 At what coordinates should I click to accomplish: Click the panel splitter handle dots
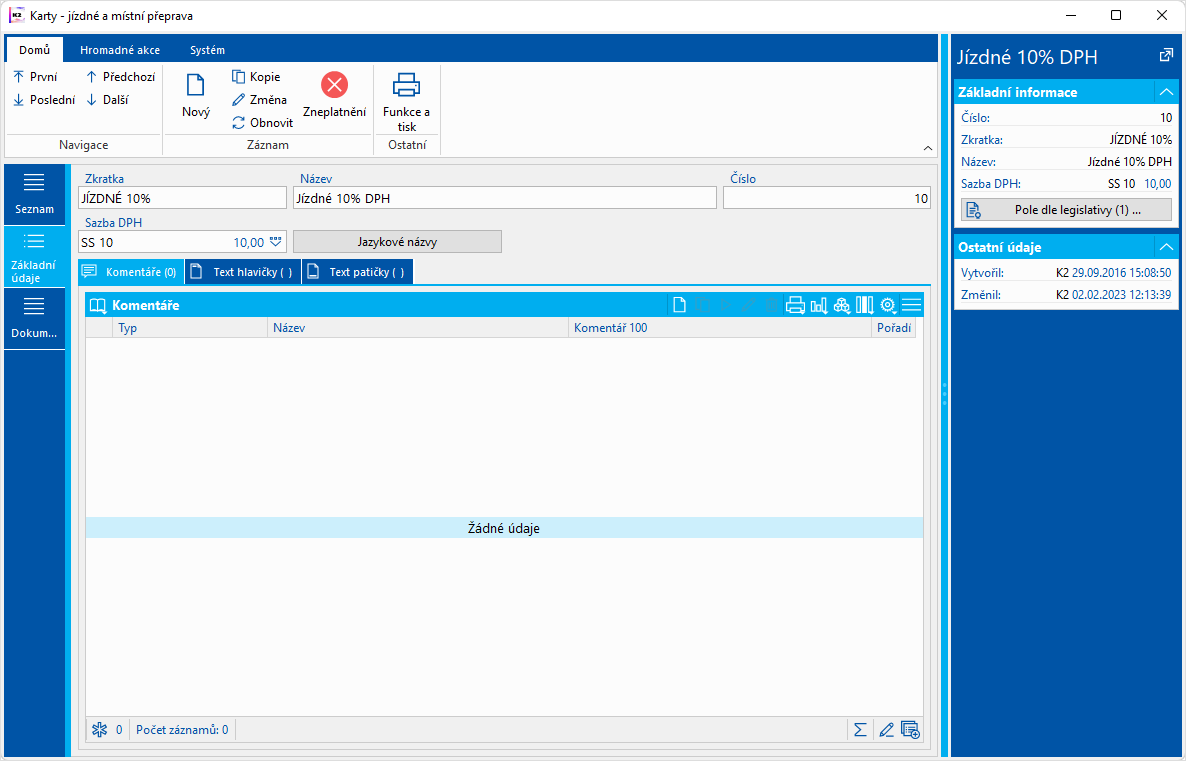944,394
